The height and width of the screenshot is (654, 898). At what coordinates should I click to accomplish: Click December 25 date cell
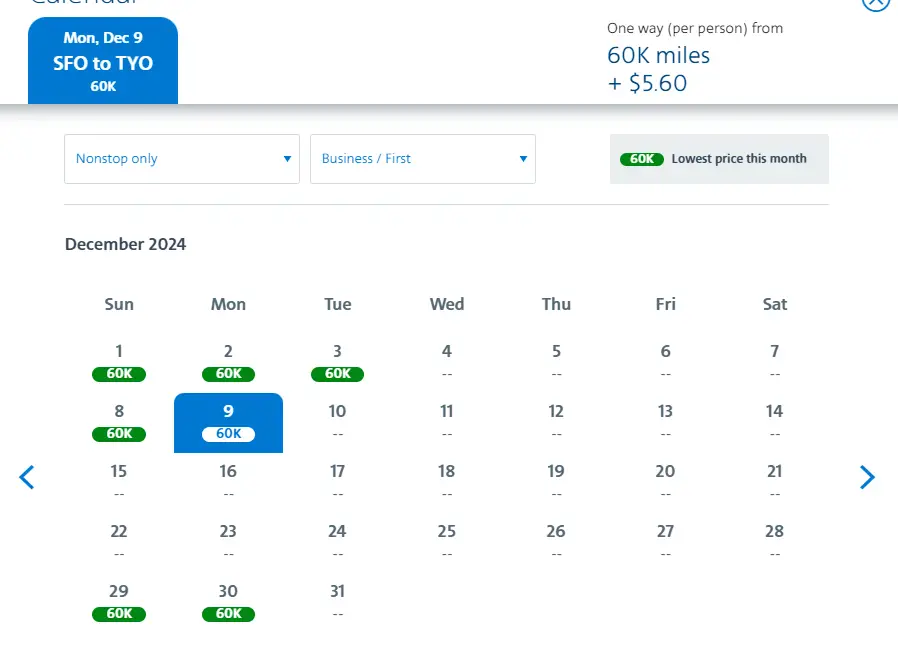446,540
